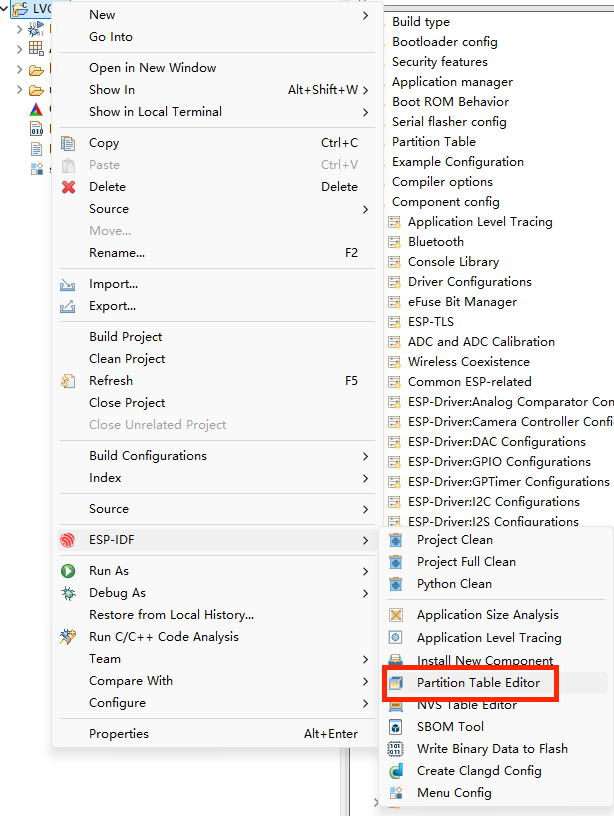
Task: Click the ESP-IDF red logo icon
Action: (x=68, y=540)
